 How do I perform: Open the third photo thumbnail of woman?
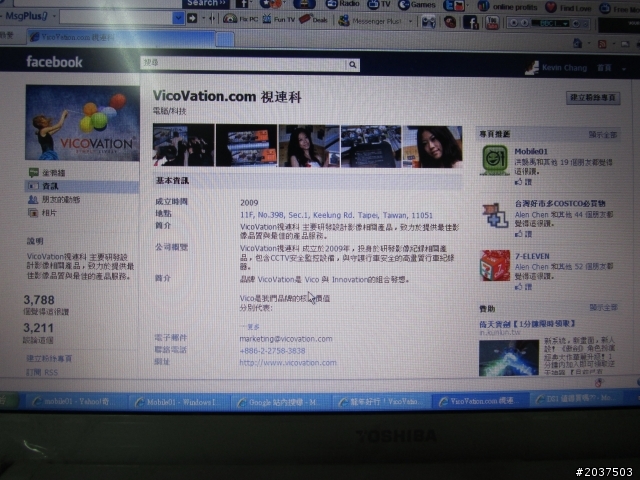tap(309, 146)
